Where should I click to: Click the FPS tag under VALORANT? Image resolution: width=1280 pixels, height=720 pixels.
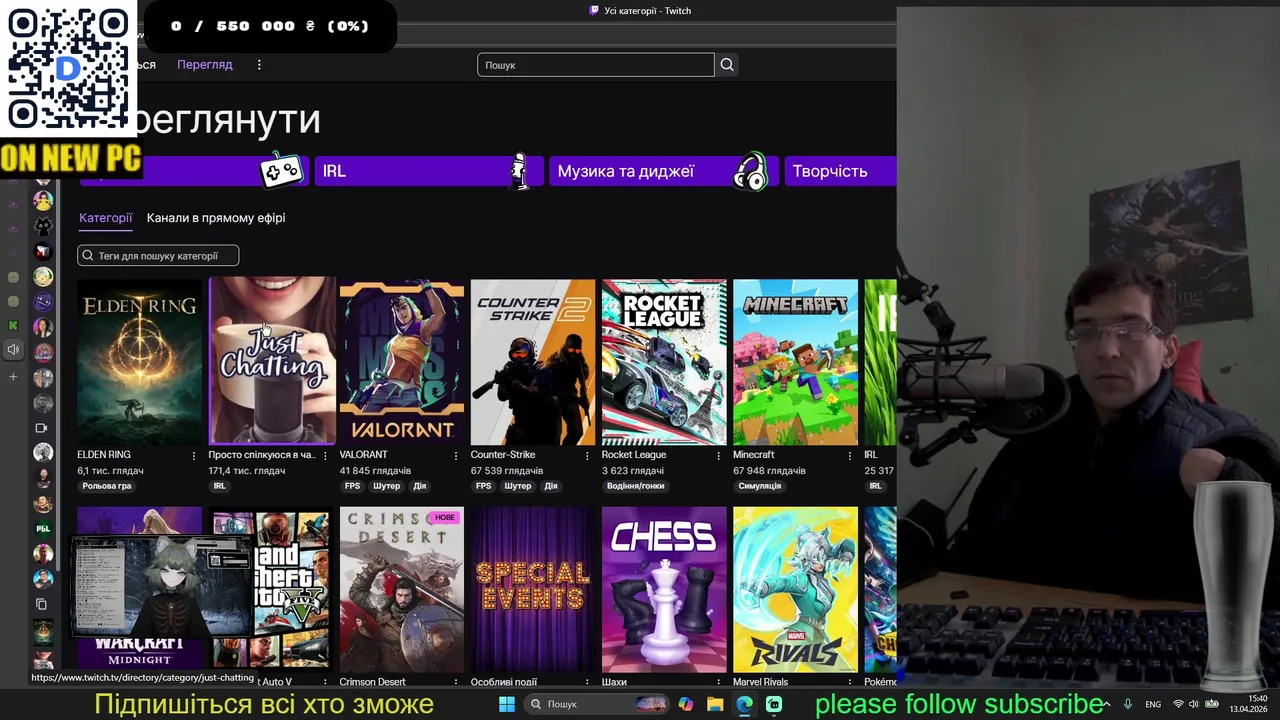(353, 487)
